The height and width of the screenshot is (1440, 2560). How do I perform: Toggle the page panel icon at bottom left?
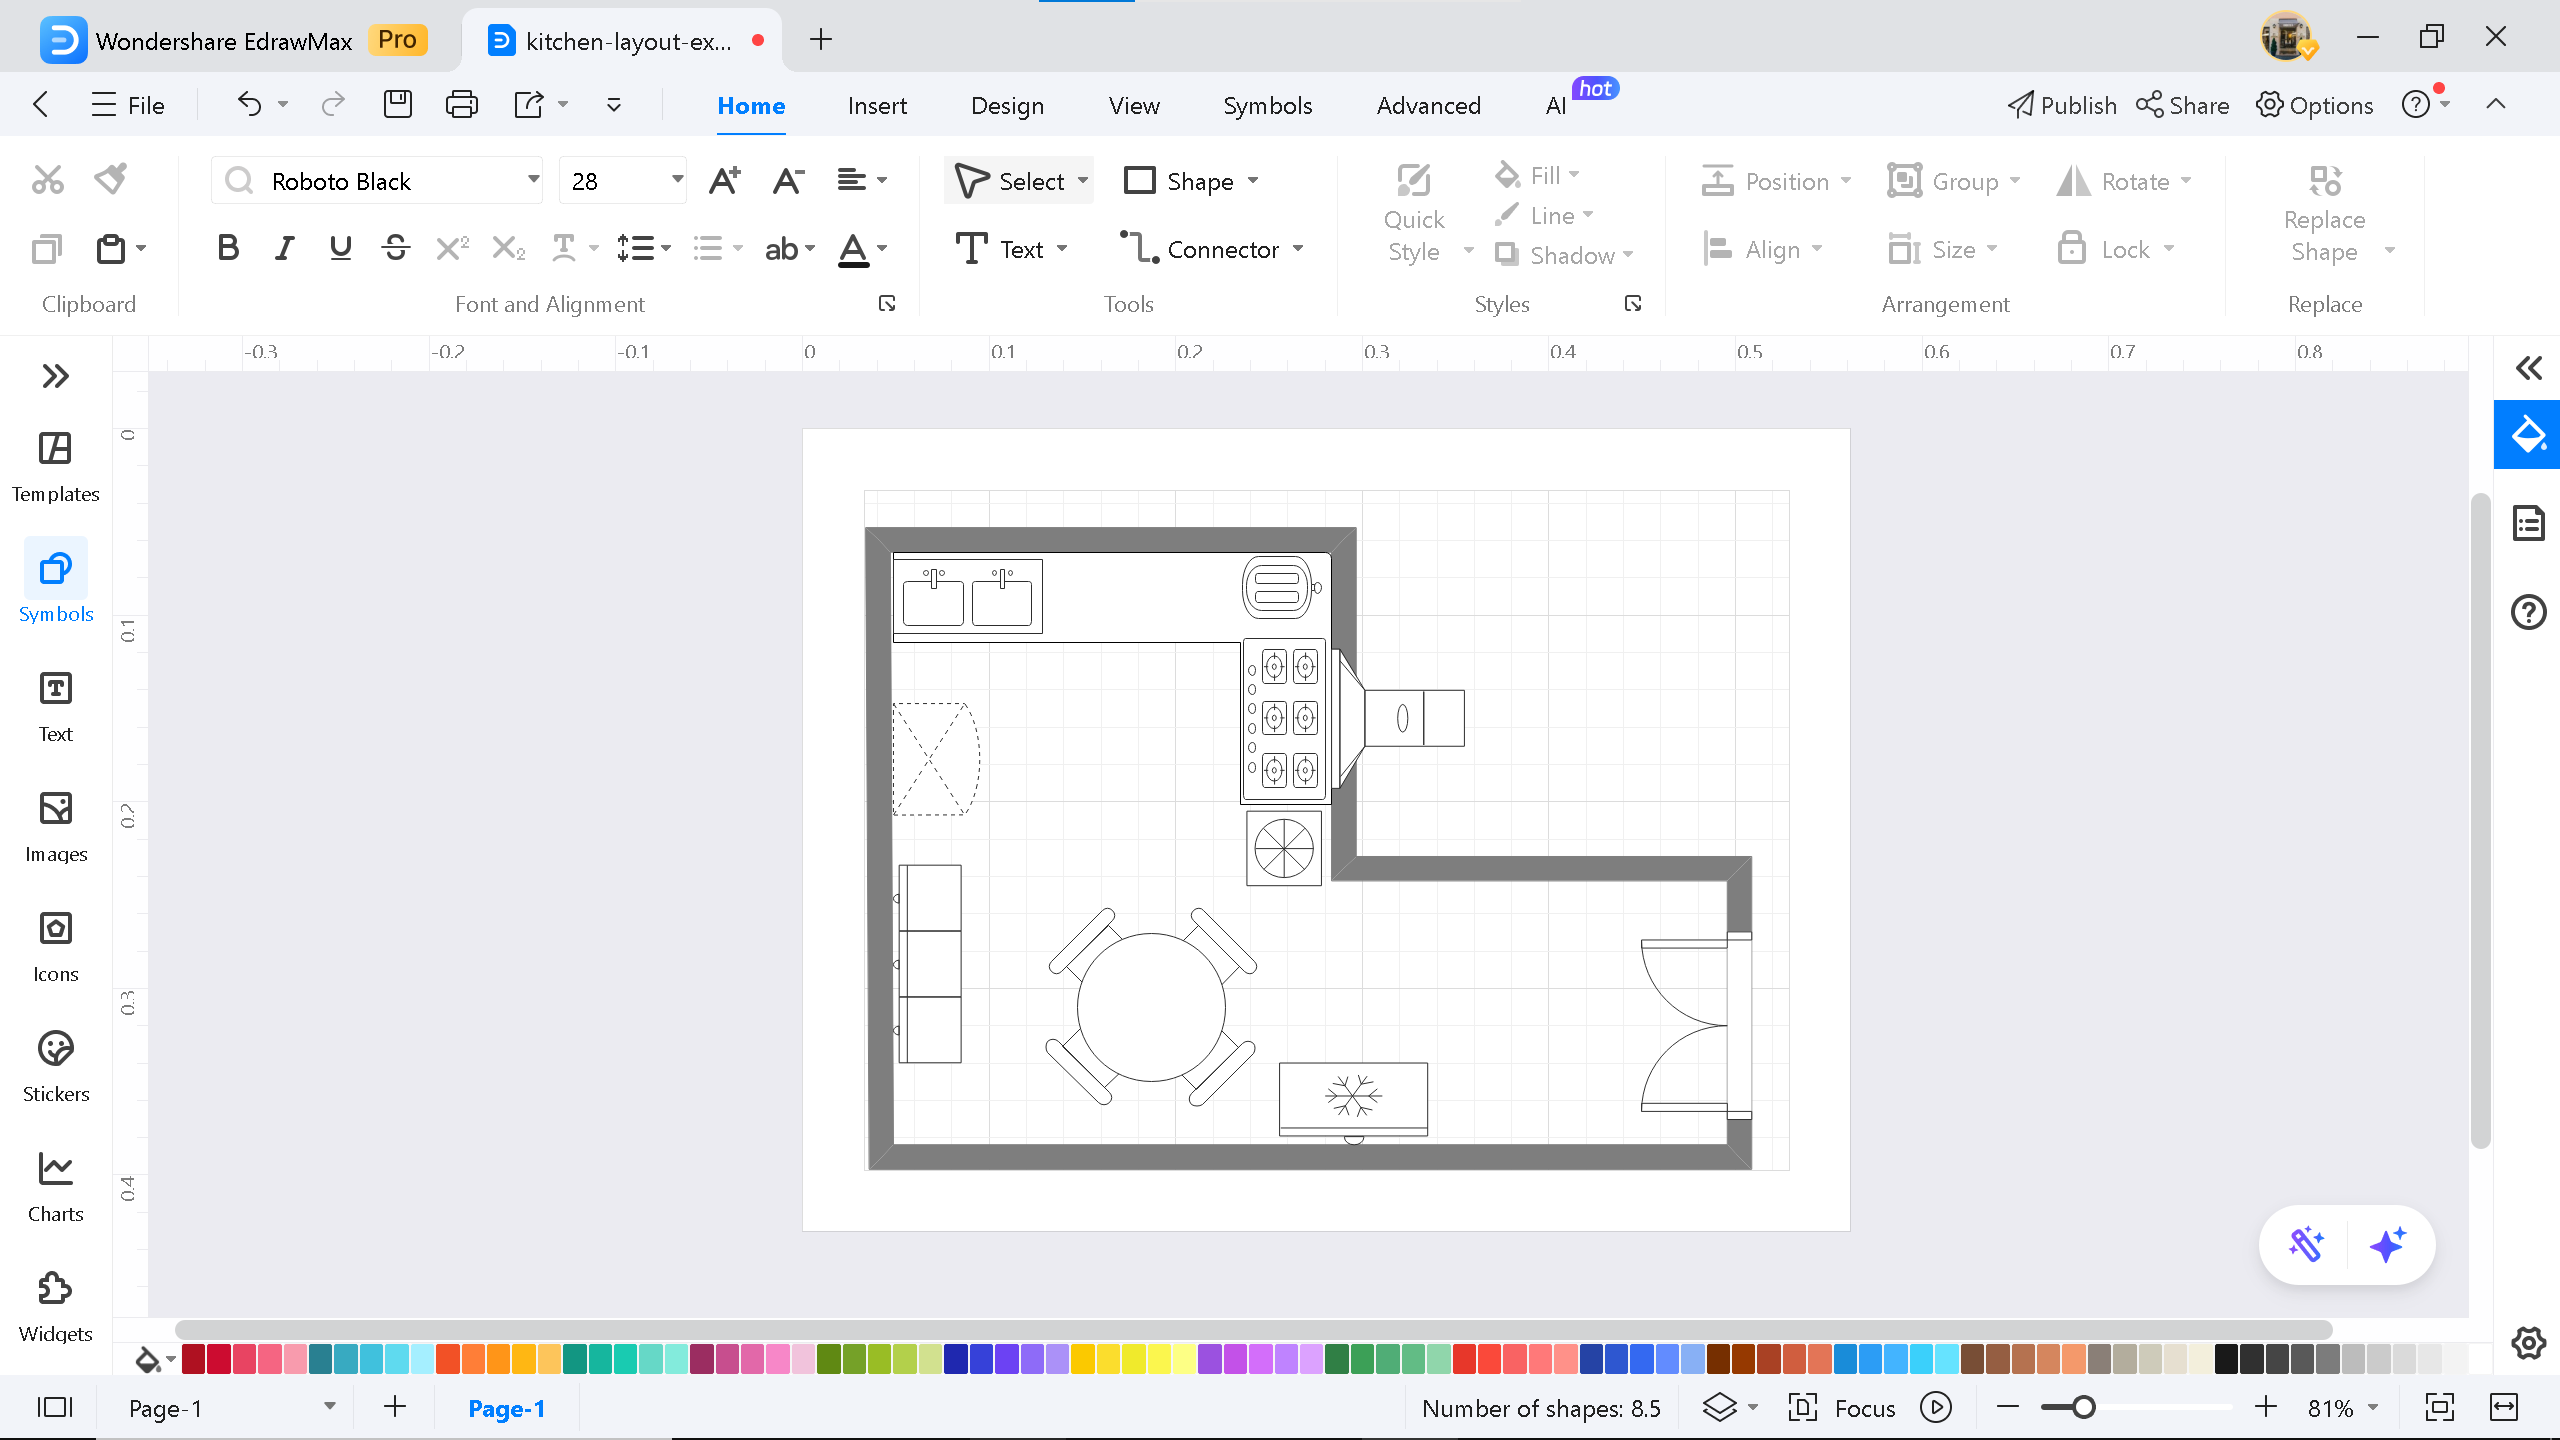pos(55,1408)
